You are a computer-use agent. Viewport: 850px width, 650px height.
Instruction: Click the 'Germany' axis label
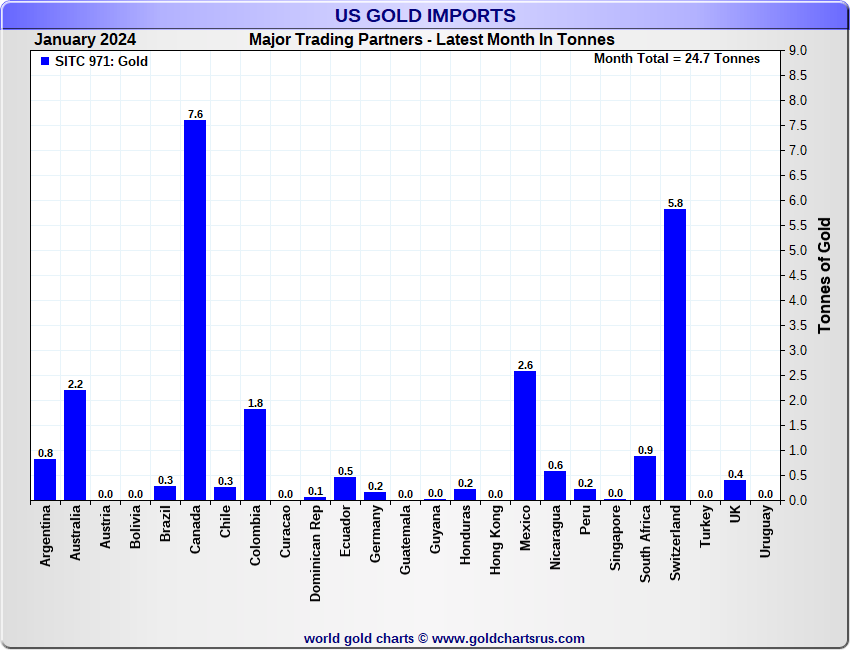point(376,533)
